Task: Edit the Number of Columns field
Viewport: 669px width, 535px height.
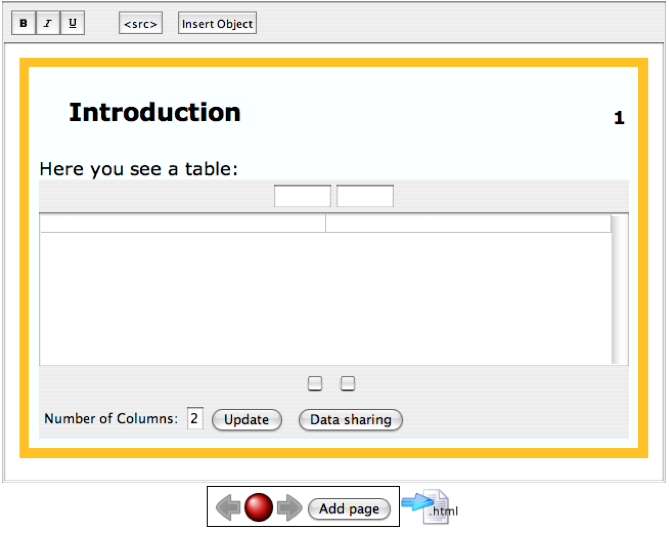Action: (195, 419)
